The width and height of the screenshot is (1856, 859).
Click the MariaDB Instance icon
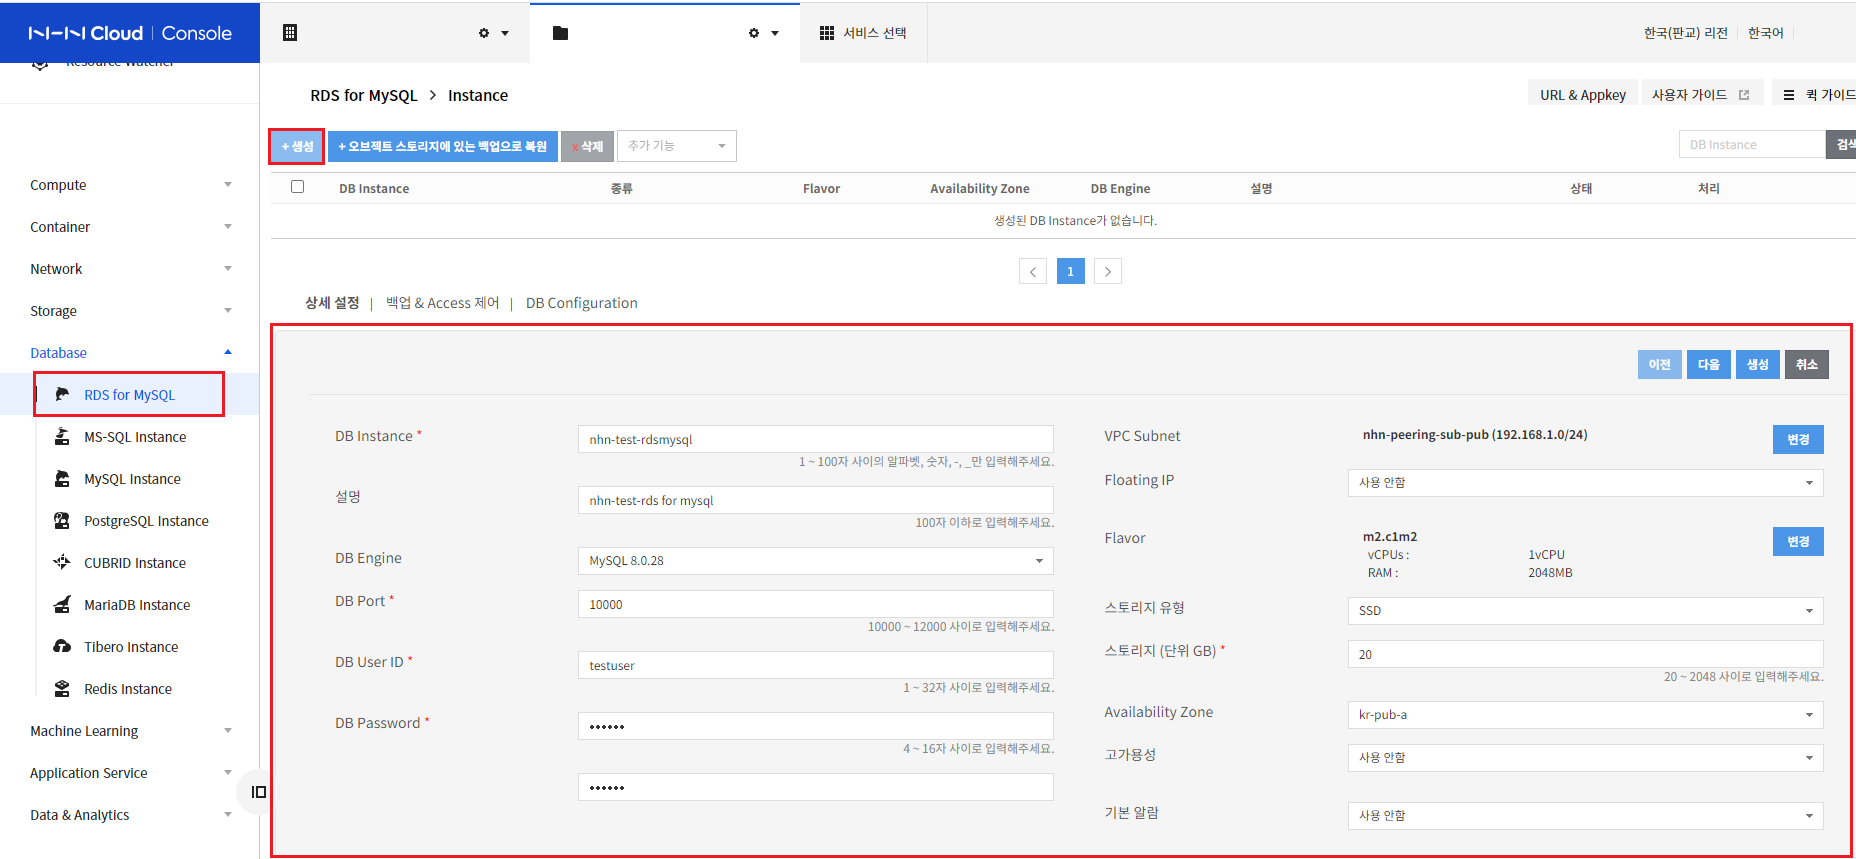[62, 604]
